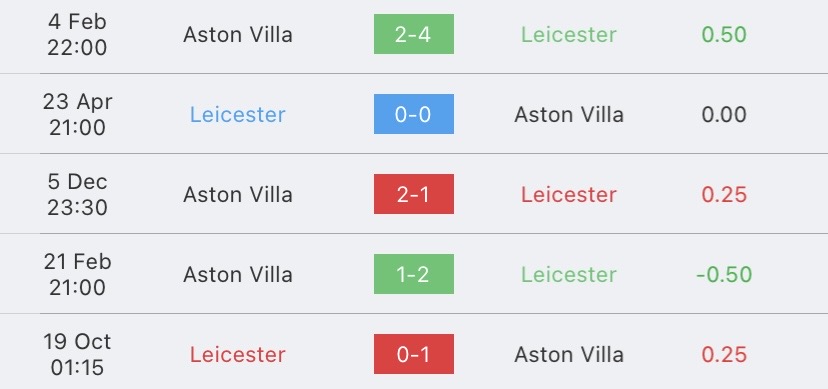
Task: Select Aston Villa in the 4 Feb match
Action: [238, 35]
